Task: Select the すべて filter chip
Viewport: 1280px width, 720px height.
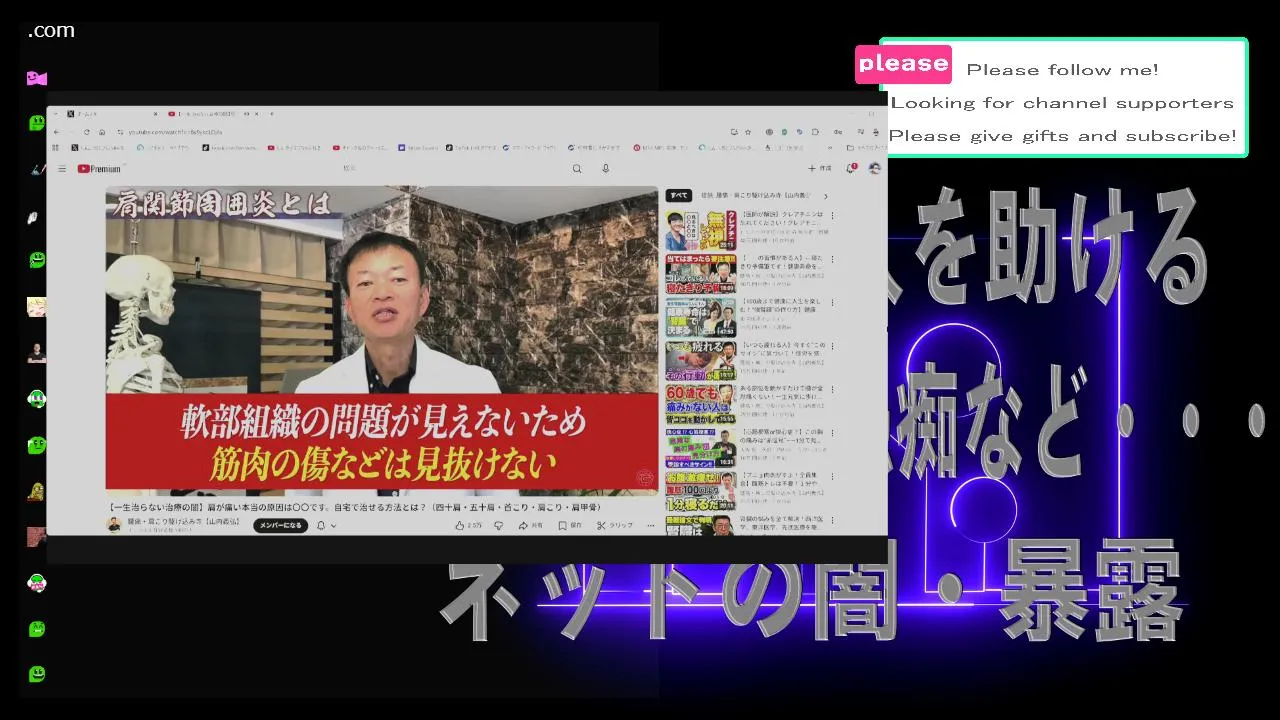Action: coord(679,195)
